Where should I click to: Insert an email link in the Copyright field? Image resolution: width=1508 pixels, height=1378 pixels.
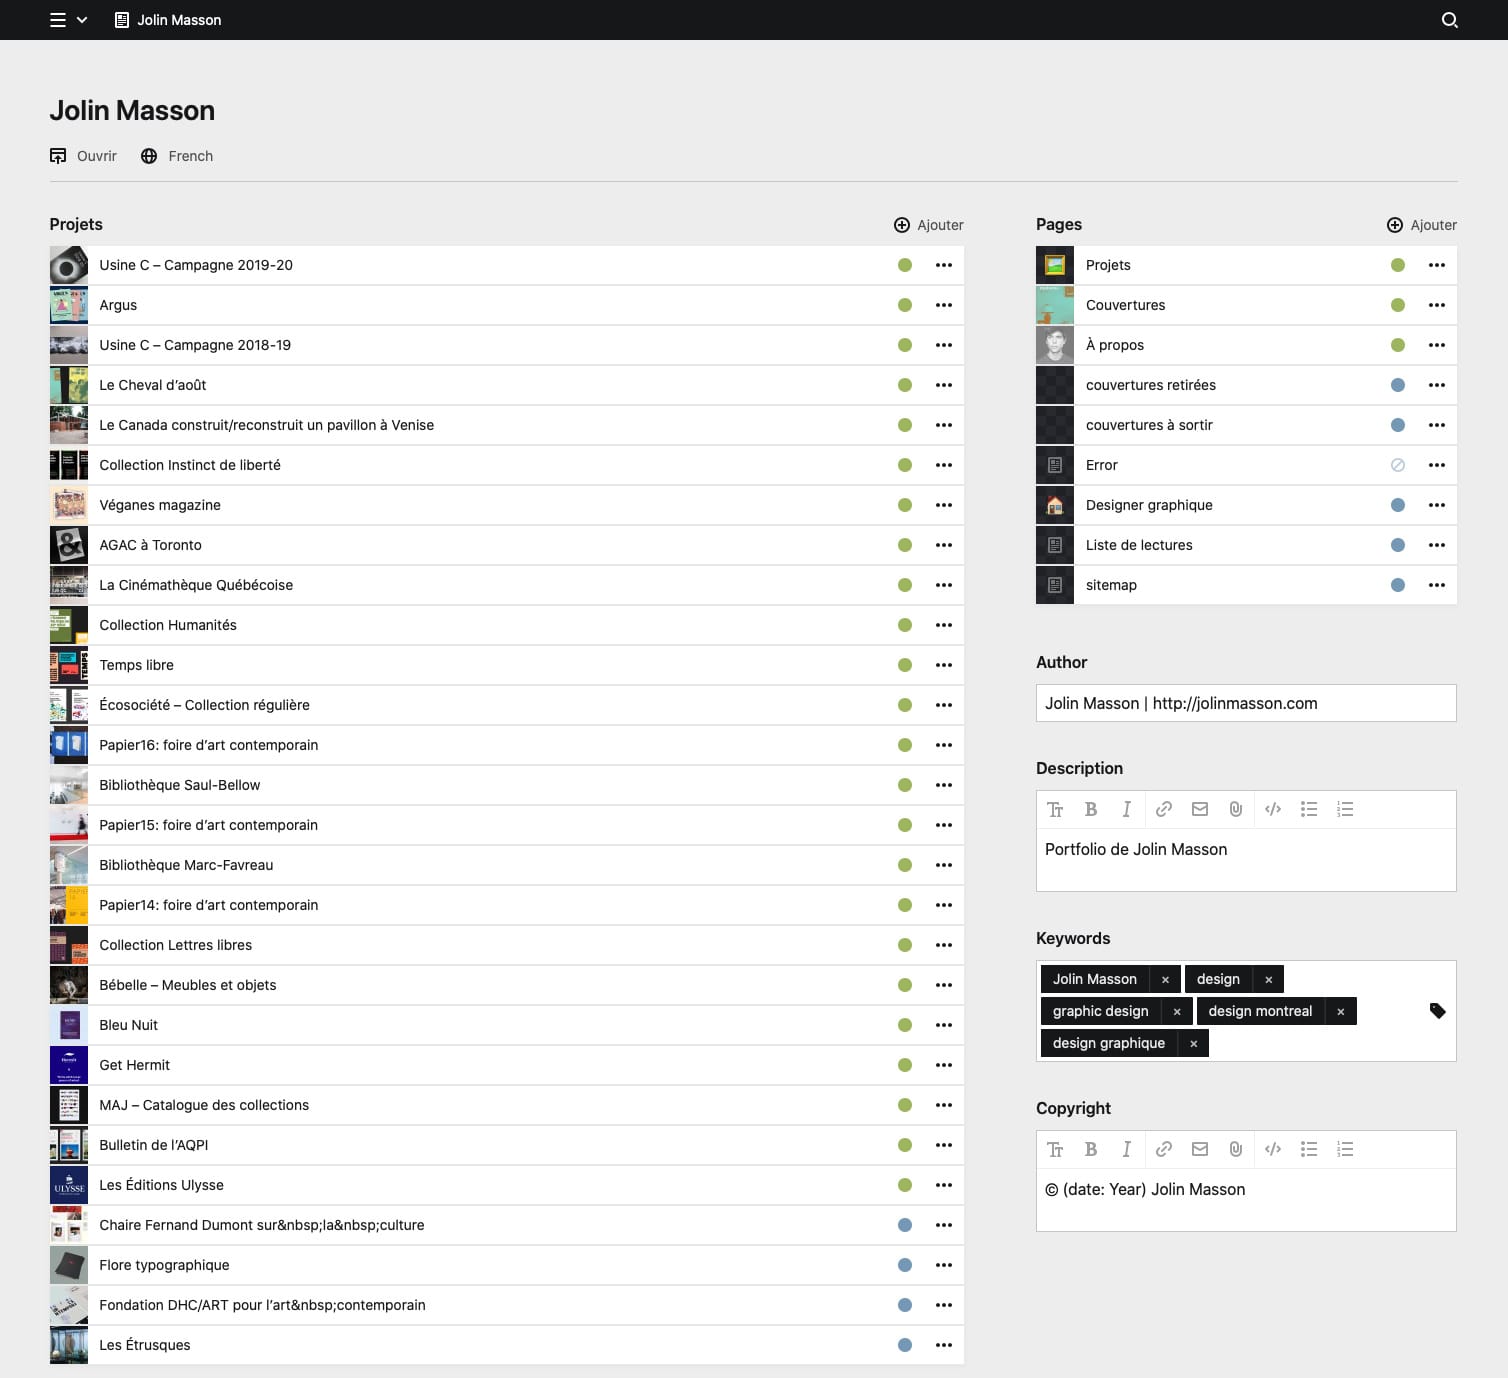pyautogui.click(x=1200, y=1149)
